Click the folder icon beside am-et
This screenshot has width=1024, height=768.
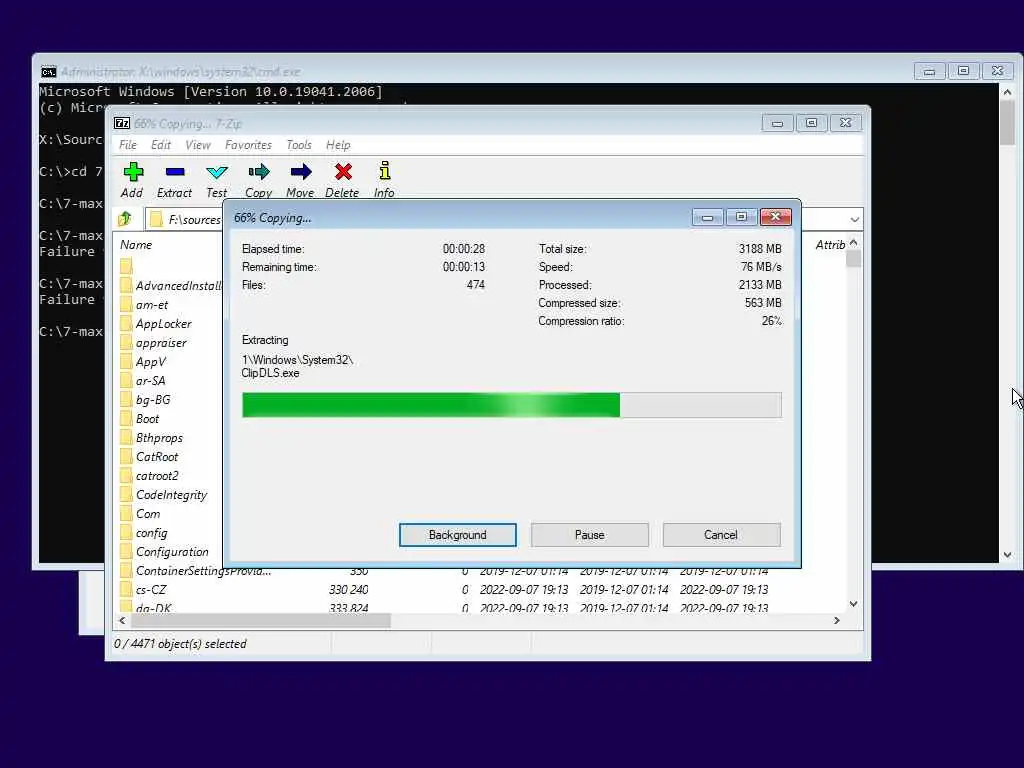point(126,305)
